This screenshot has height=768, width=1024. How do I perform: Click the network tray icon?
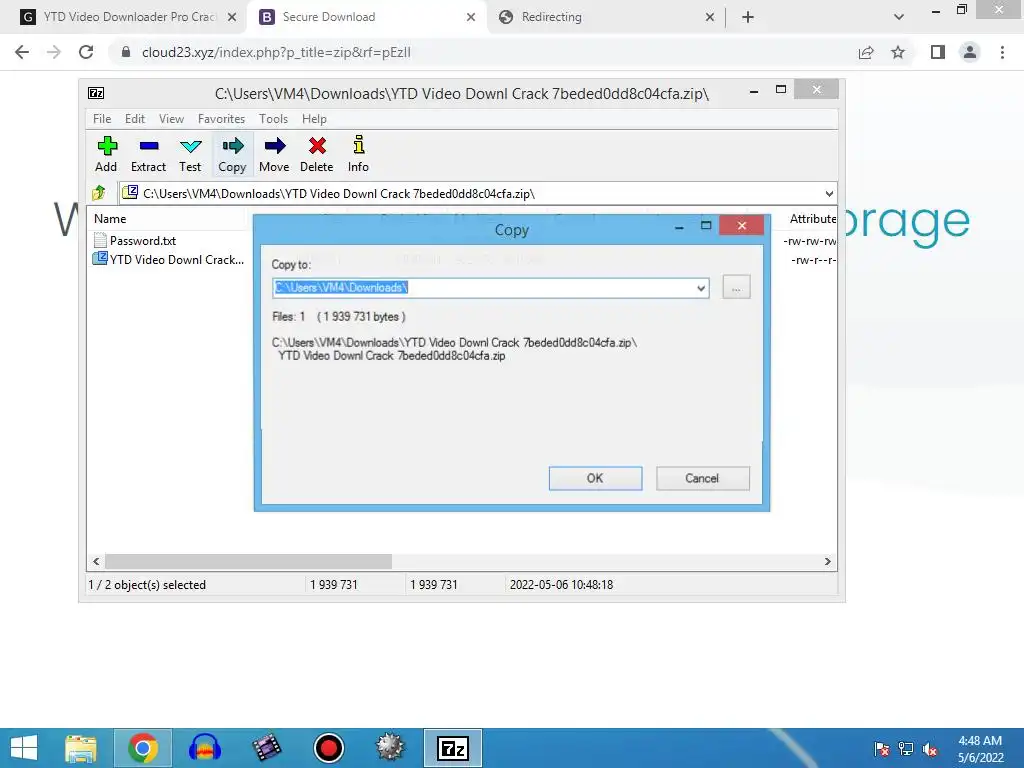pyautogui.click(x=906, y=748)
